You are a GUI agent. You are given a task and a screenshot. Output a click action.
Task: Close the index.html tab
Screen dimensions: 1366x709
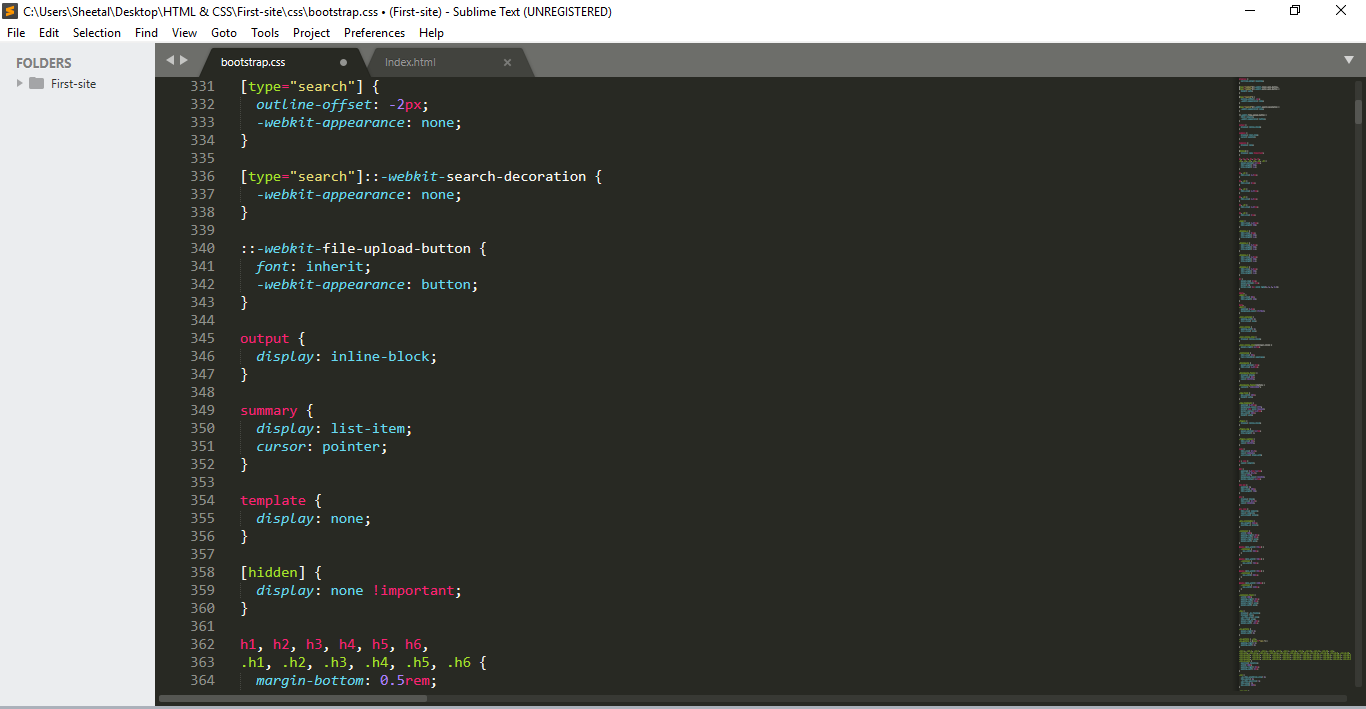pyautogui.click(x=507, y=62)
